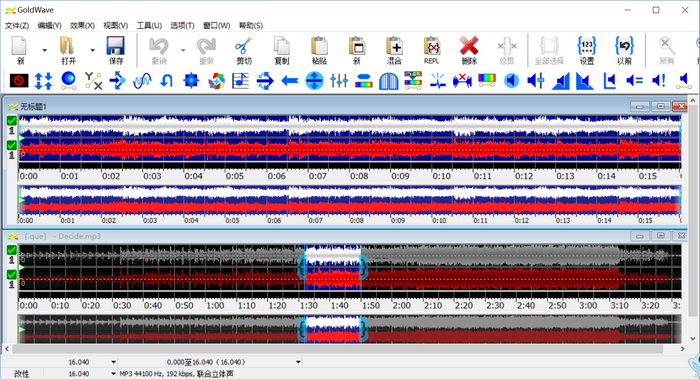Viewport: 700px width, 379px height.
Task: Click the horizontal scrollbar right arrow at bottom
Action: (x=682, y=349)
